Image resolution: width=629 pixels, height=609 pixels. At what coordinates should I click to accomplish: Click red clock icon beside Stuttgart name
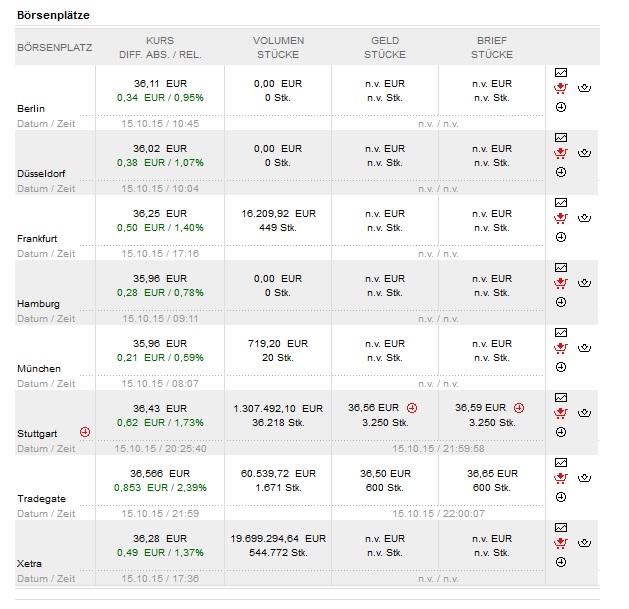pyautogui.click(x=85, y=432)
